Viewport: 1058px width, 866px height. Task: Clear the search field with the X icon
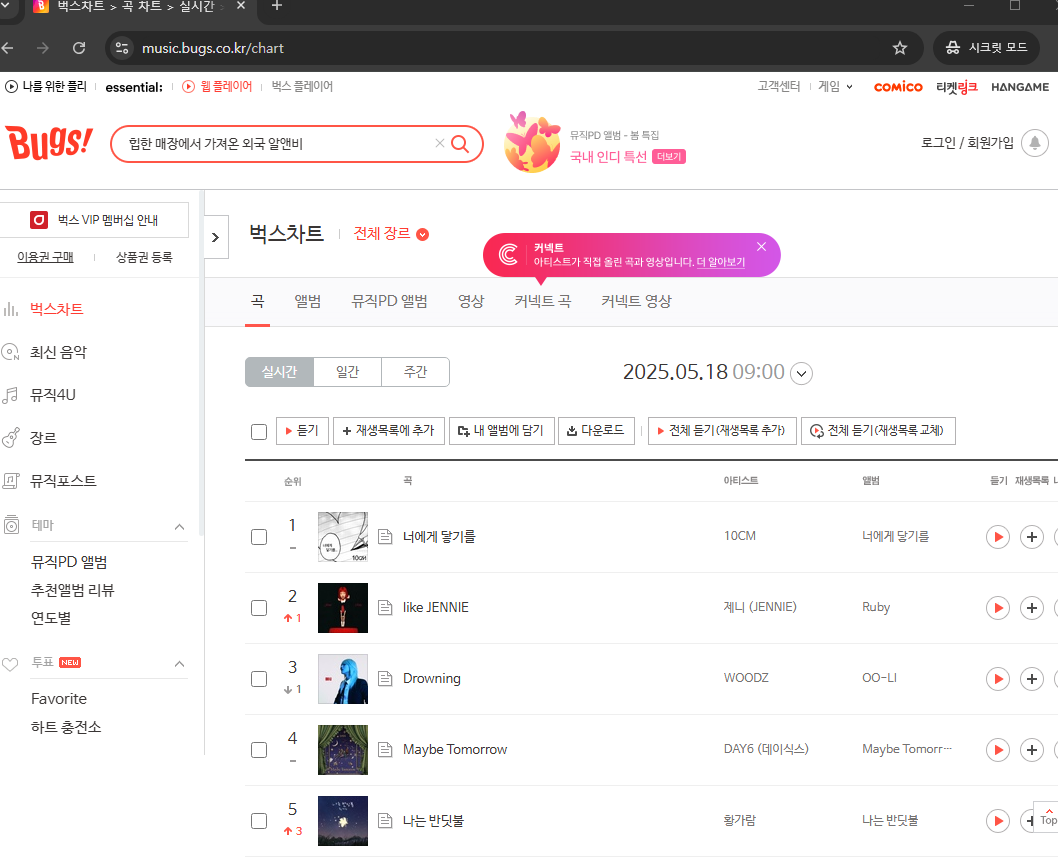(439, 143)
